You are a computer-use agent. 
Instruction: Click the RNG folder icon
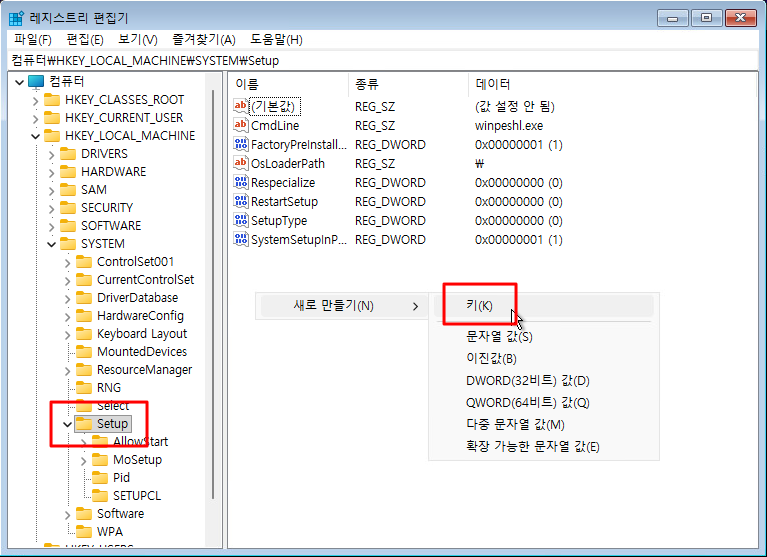84,388
